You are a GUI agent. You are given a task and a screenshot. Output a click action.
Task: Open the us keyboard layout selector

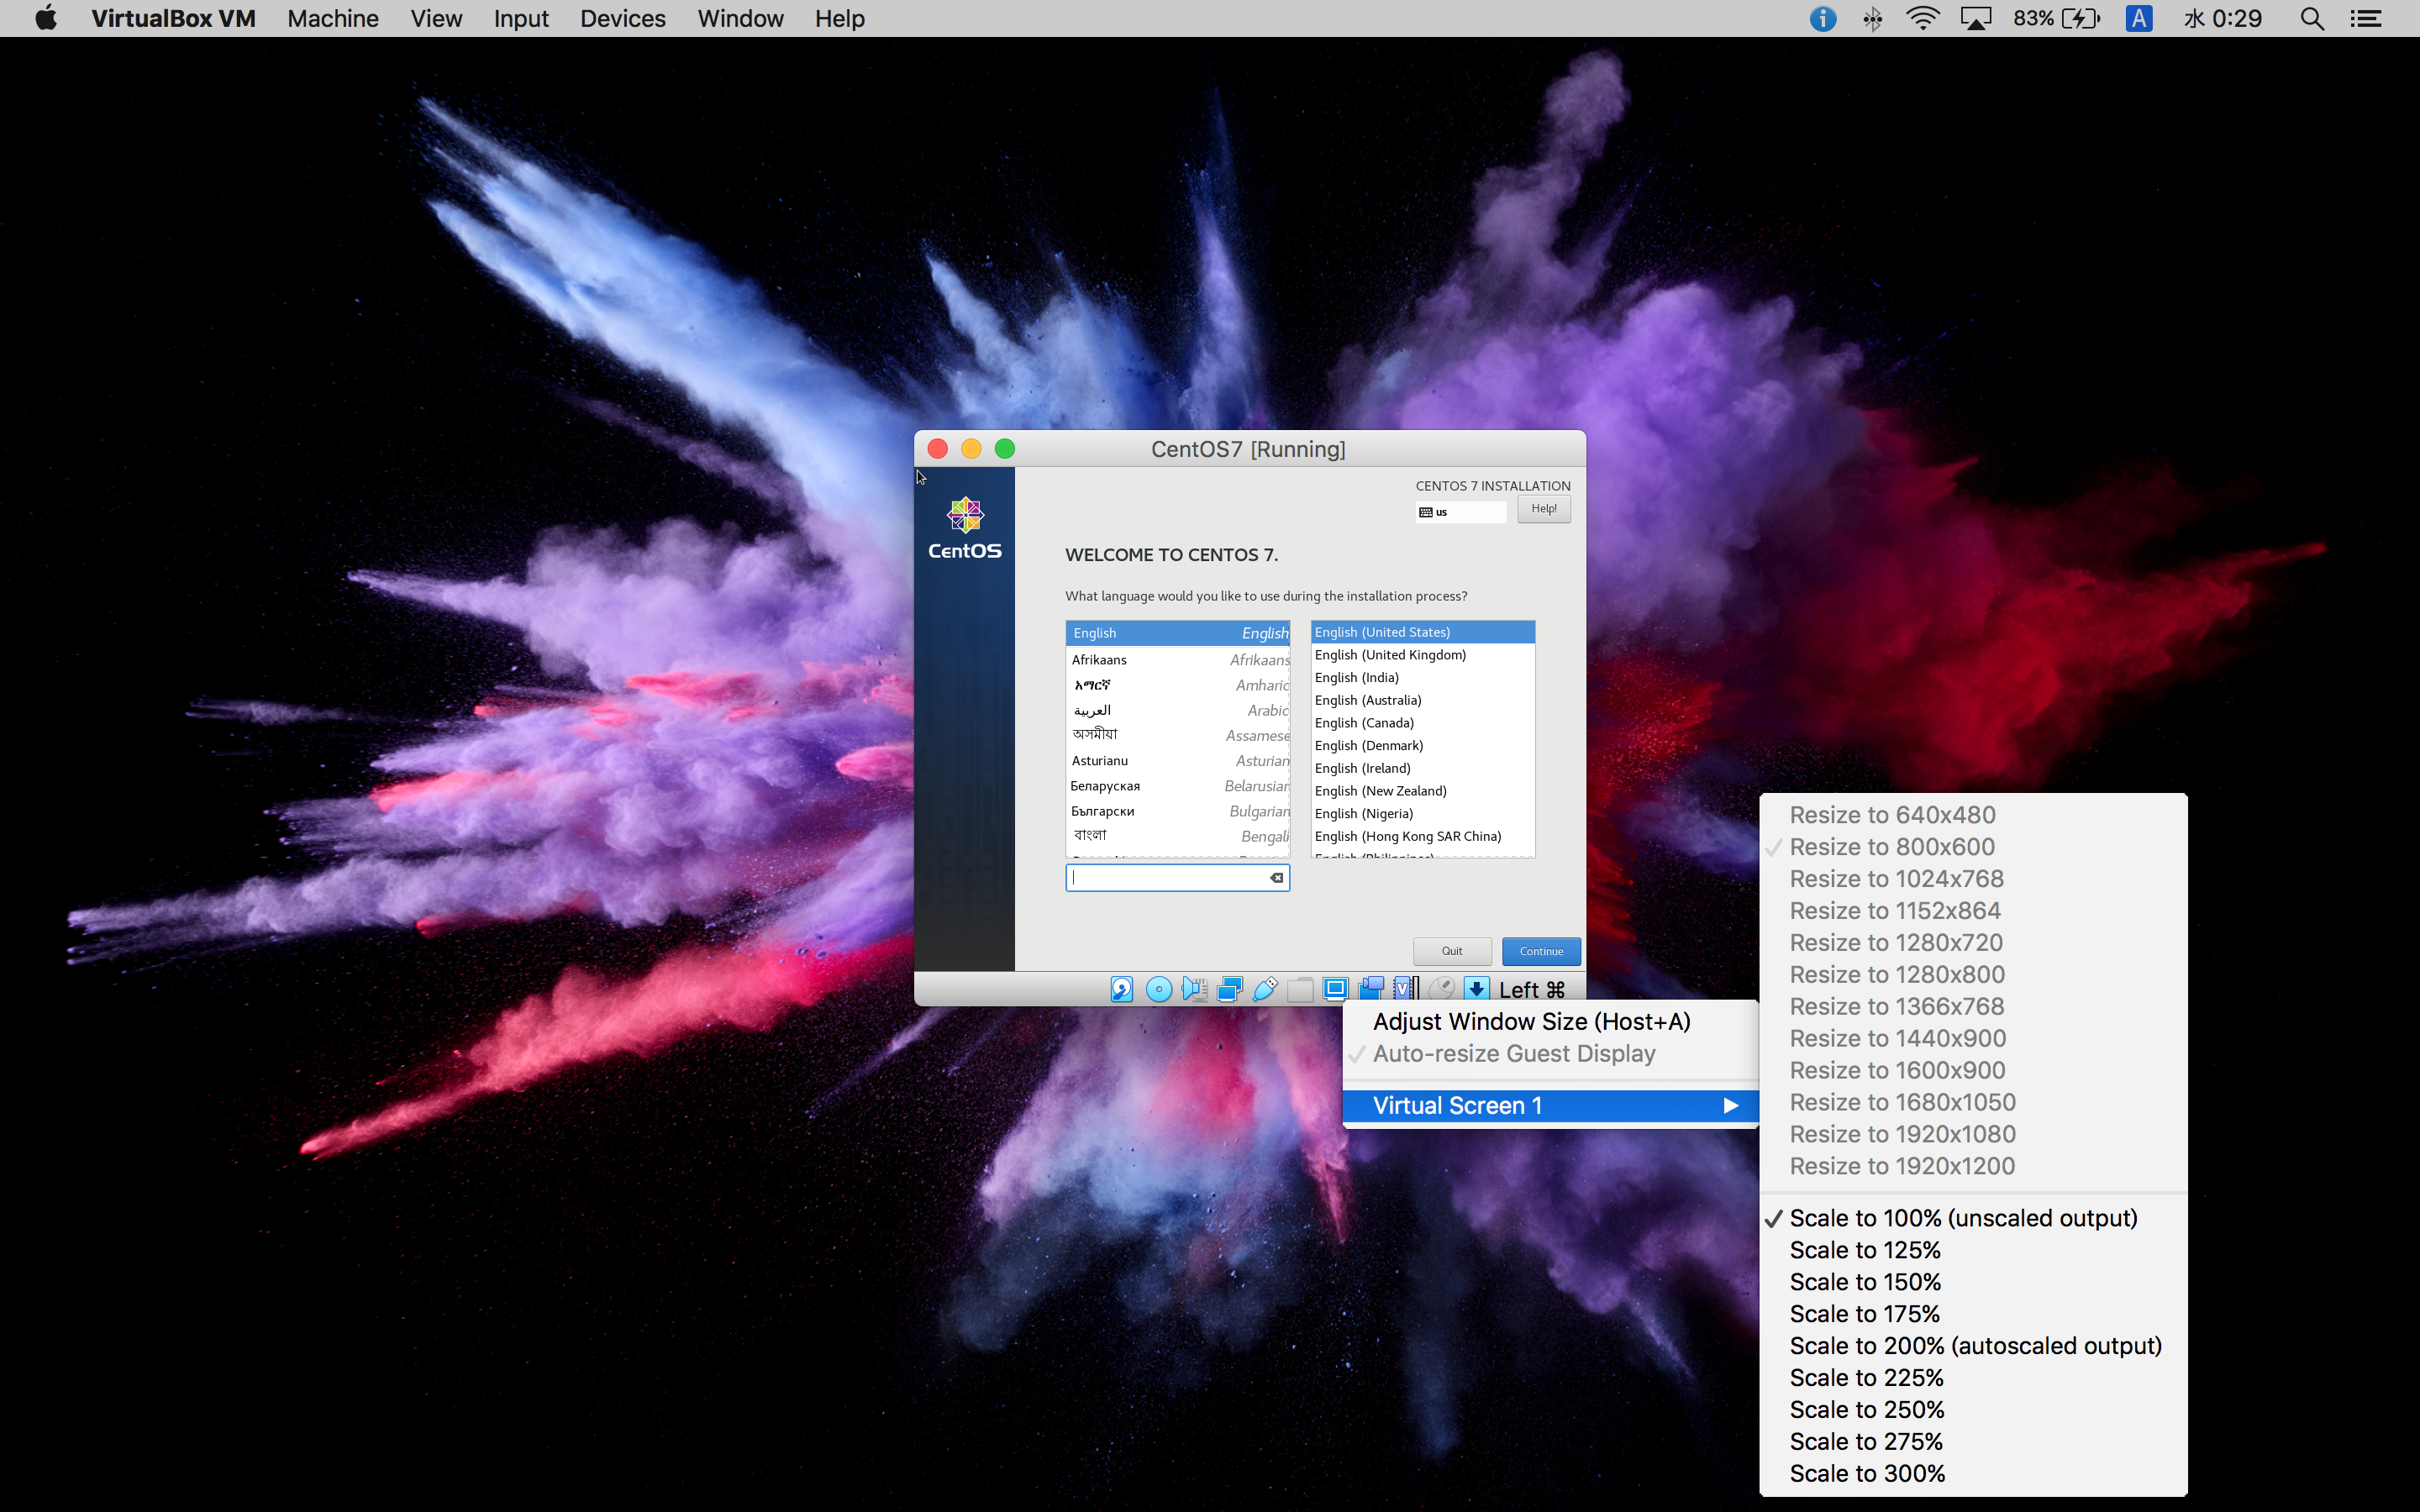(x=1460, y=512)
